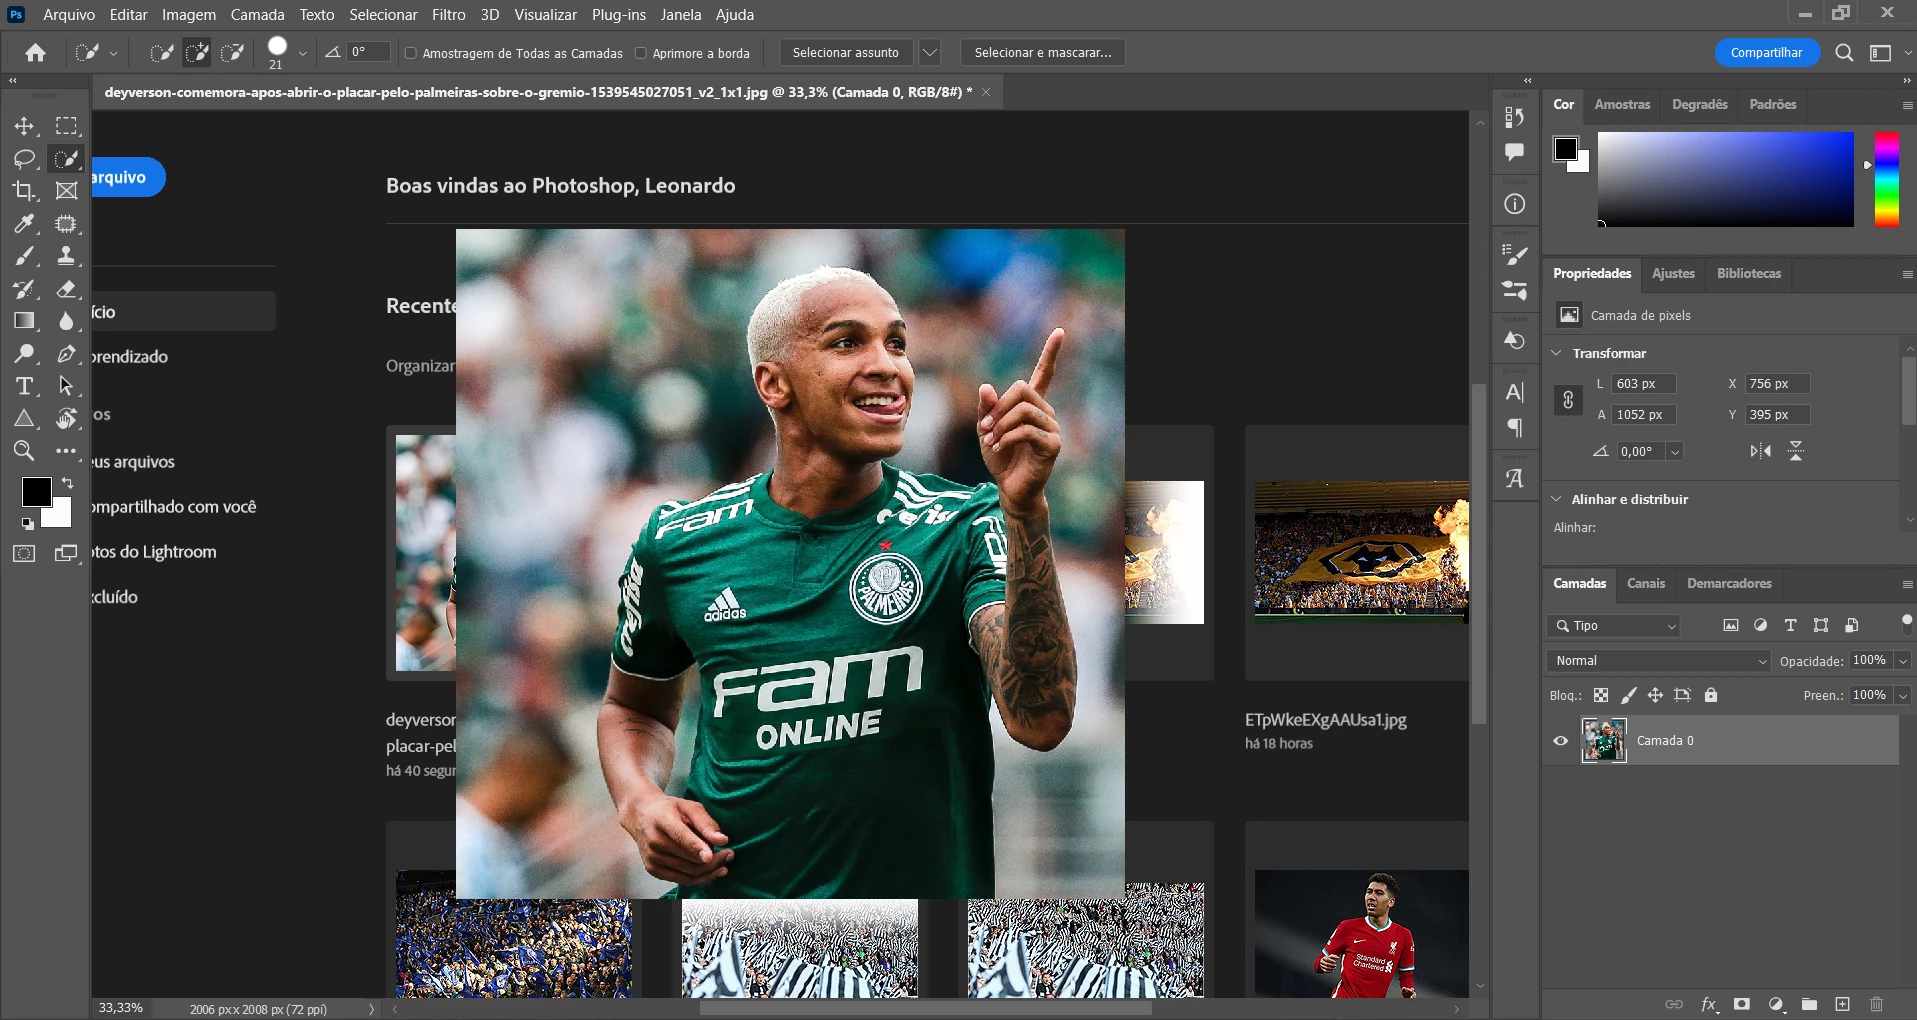The width and height of the screenshot is (1917, 1020).
Task: Select the Healing/patch tool in toolbar
Action: click(x=66, y=224)
